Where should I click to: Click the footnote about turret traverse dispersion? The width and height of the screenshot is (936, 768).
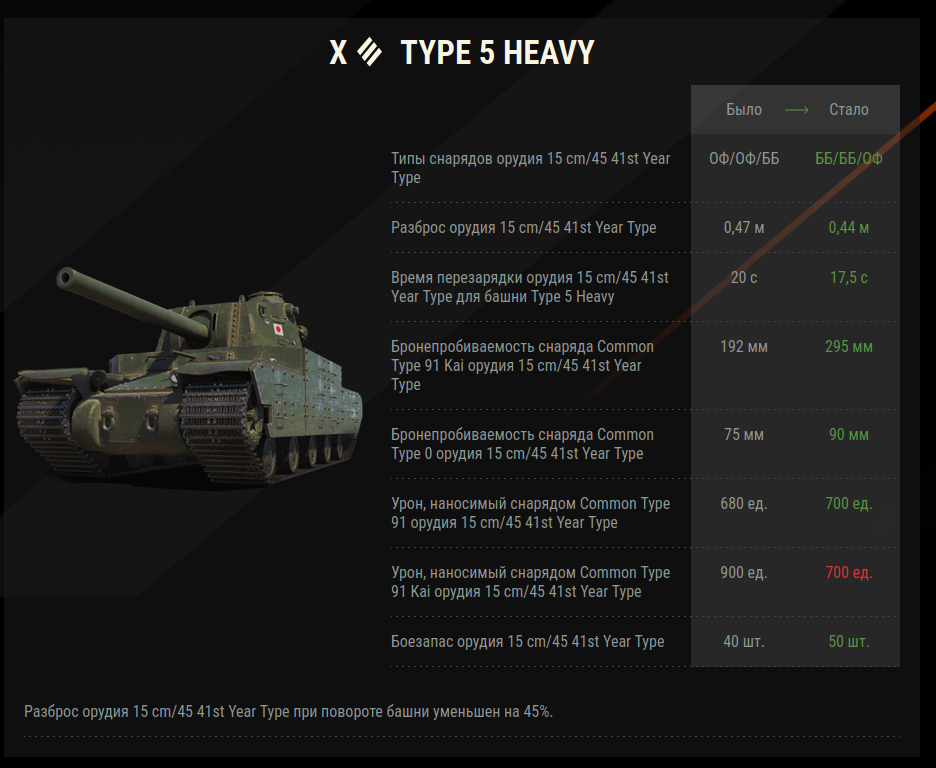tap(288, 711)
